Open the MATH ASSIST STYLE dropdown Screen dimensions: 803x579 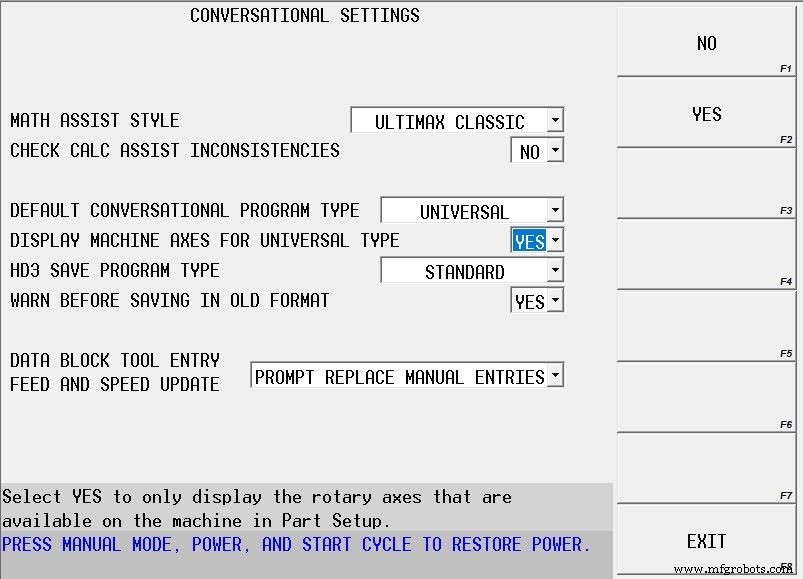click(x=555, y=120)
